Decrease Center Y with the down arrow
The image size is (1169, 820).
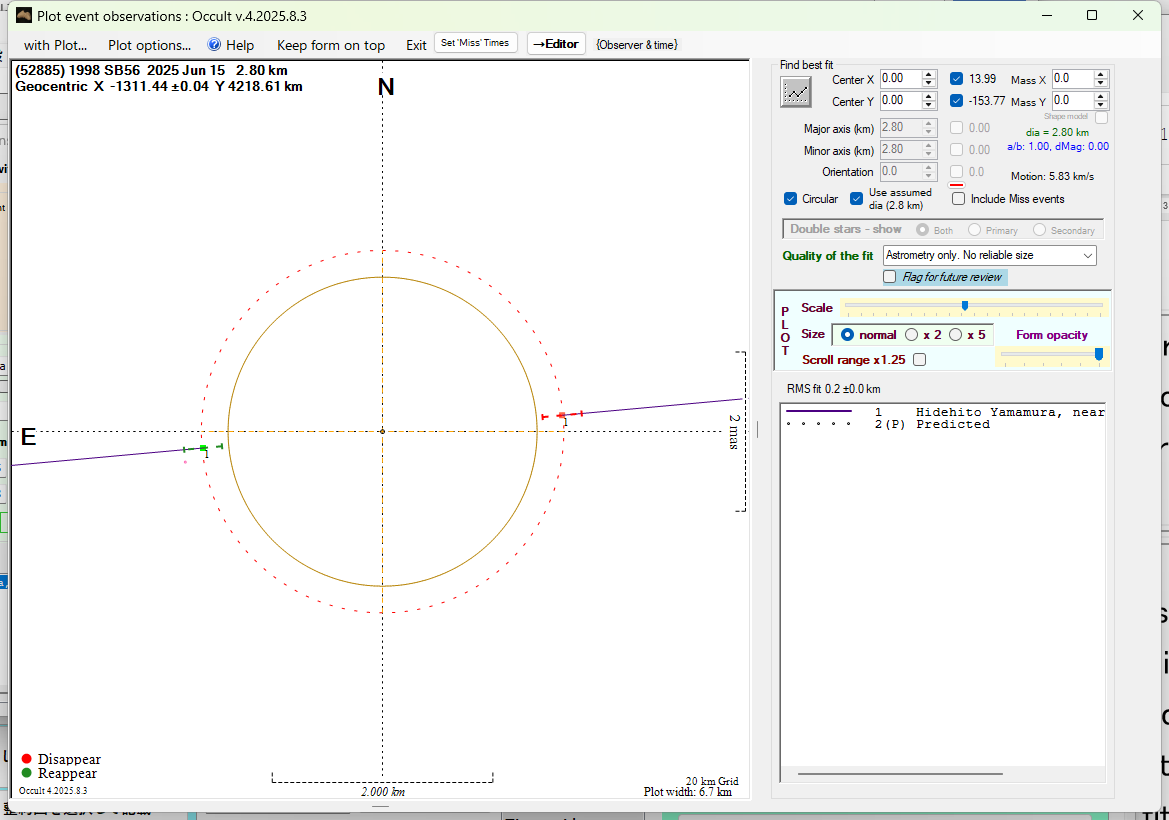[929, 105]
